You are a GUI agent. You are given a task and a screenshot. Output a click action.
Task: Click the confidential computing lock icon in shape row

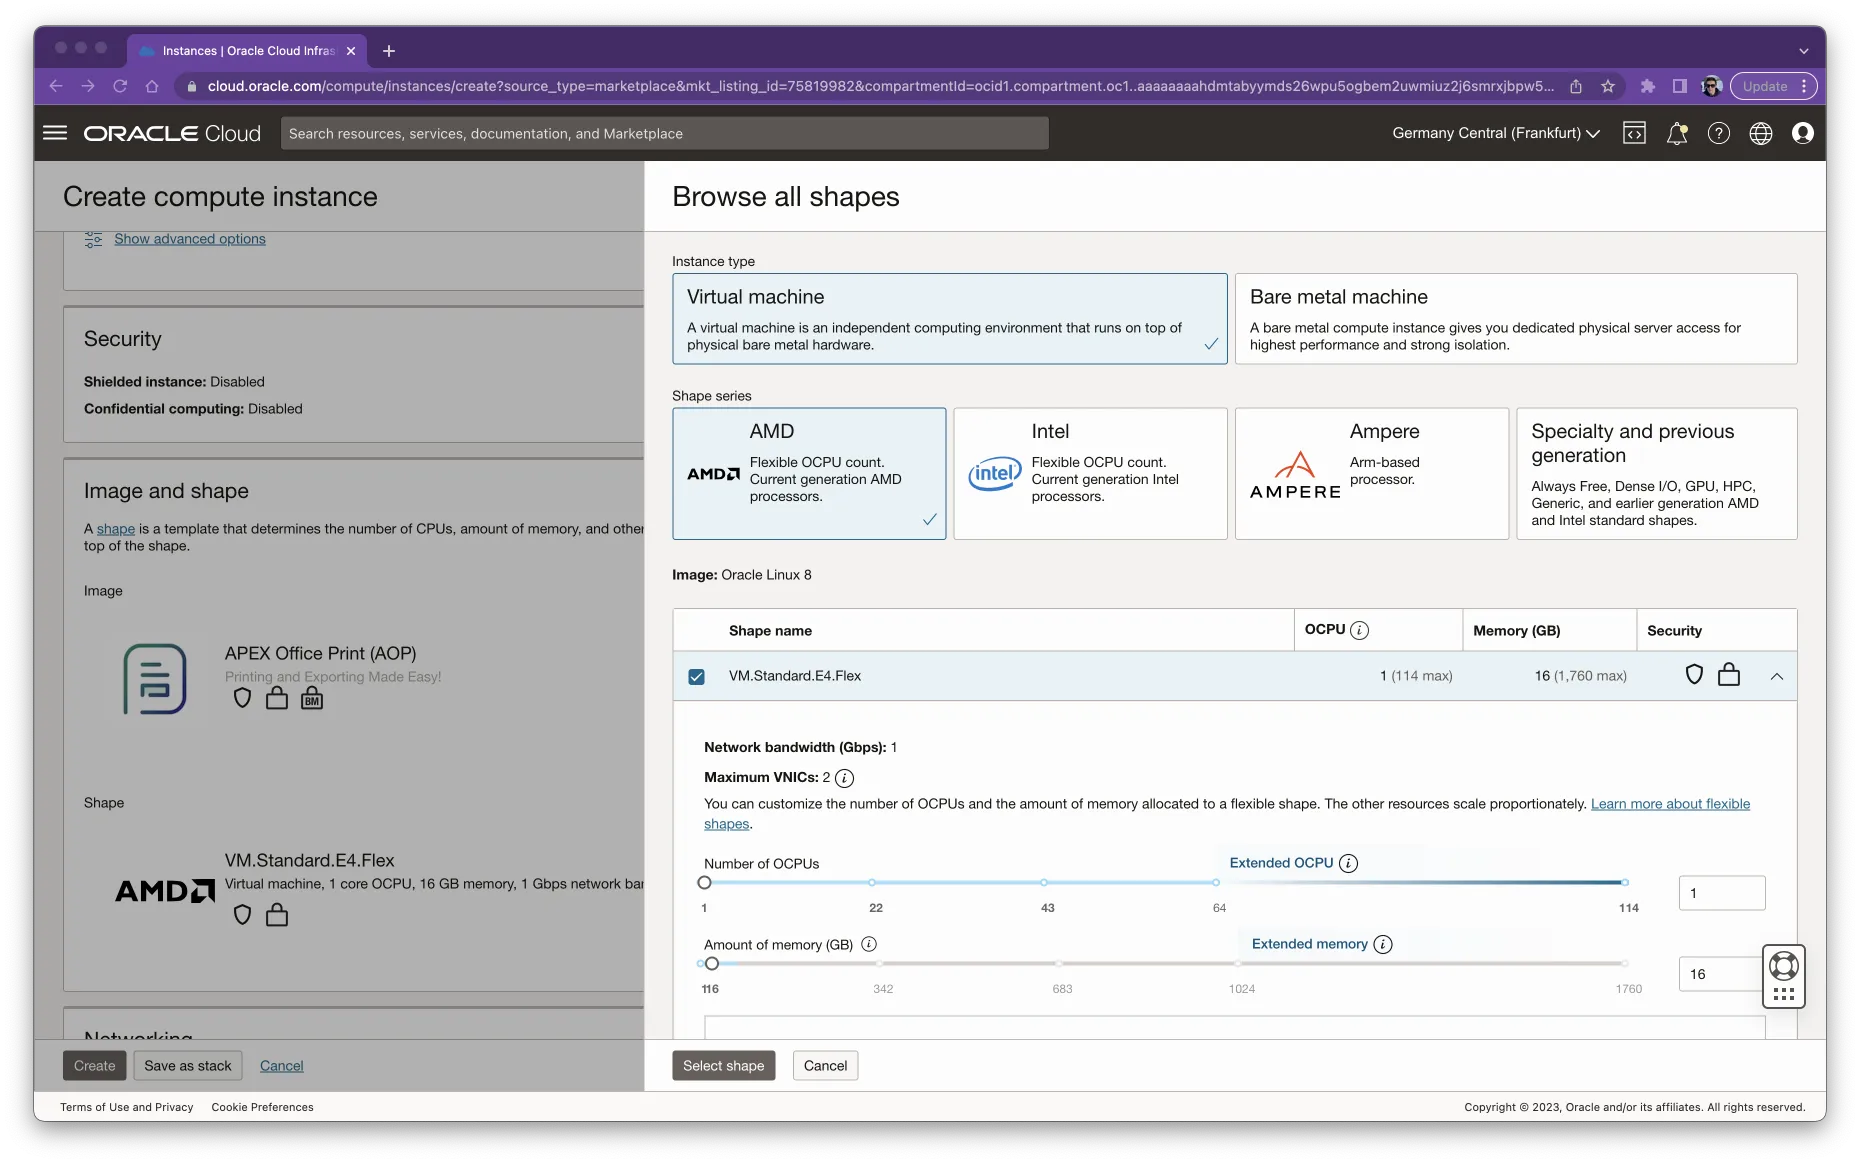1729,675
